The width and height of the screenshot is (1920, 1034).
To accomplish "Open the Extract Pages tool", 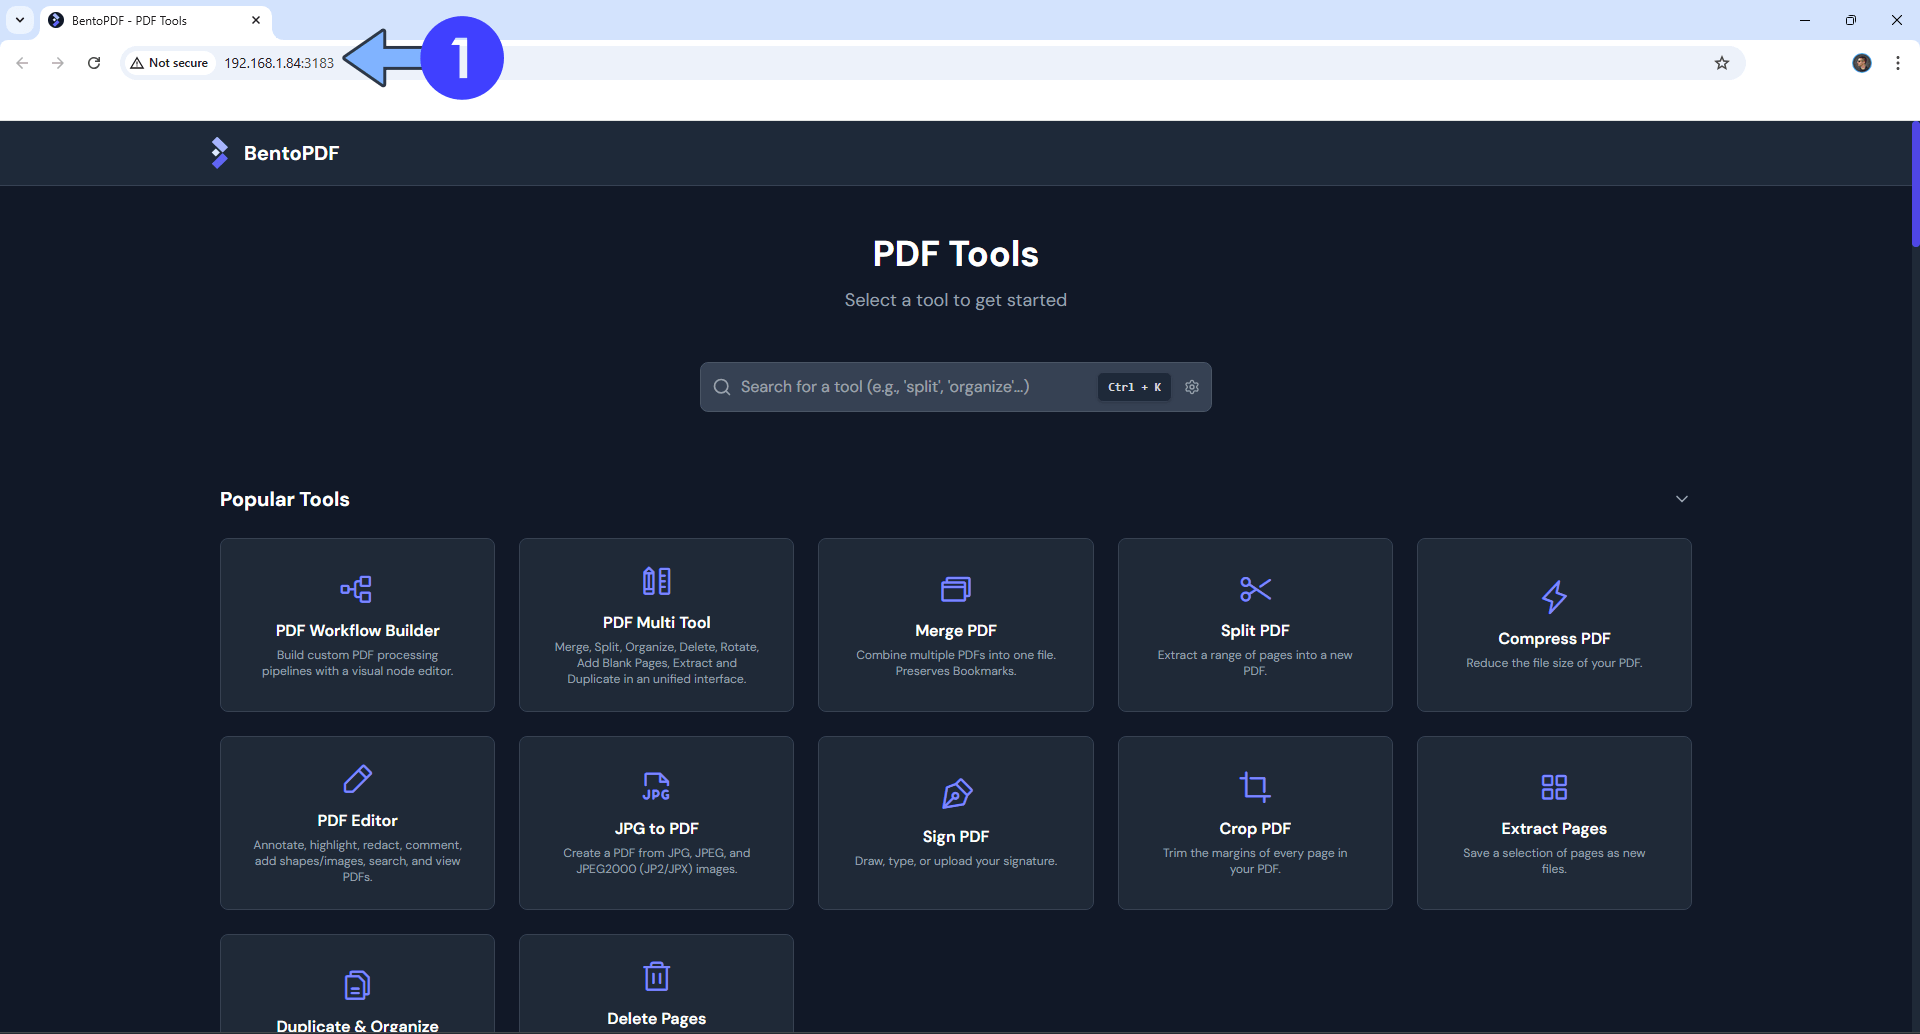I will pyautogui.click(x=1553, y=820).
